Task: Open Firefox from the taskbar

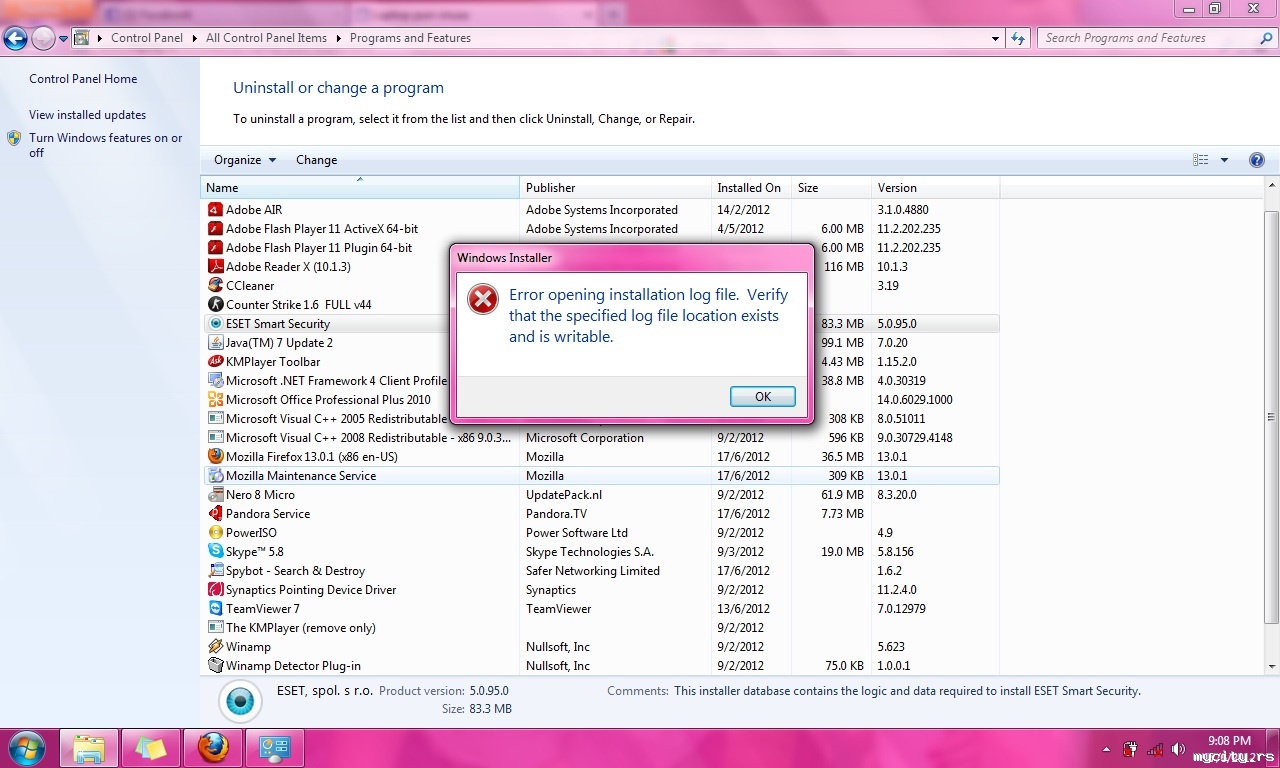Action: tap(212, 747)
